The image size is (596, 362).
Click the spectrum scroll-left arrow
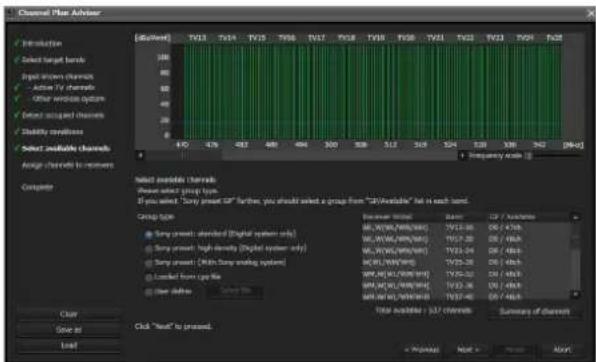coord(140,156)
